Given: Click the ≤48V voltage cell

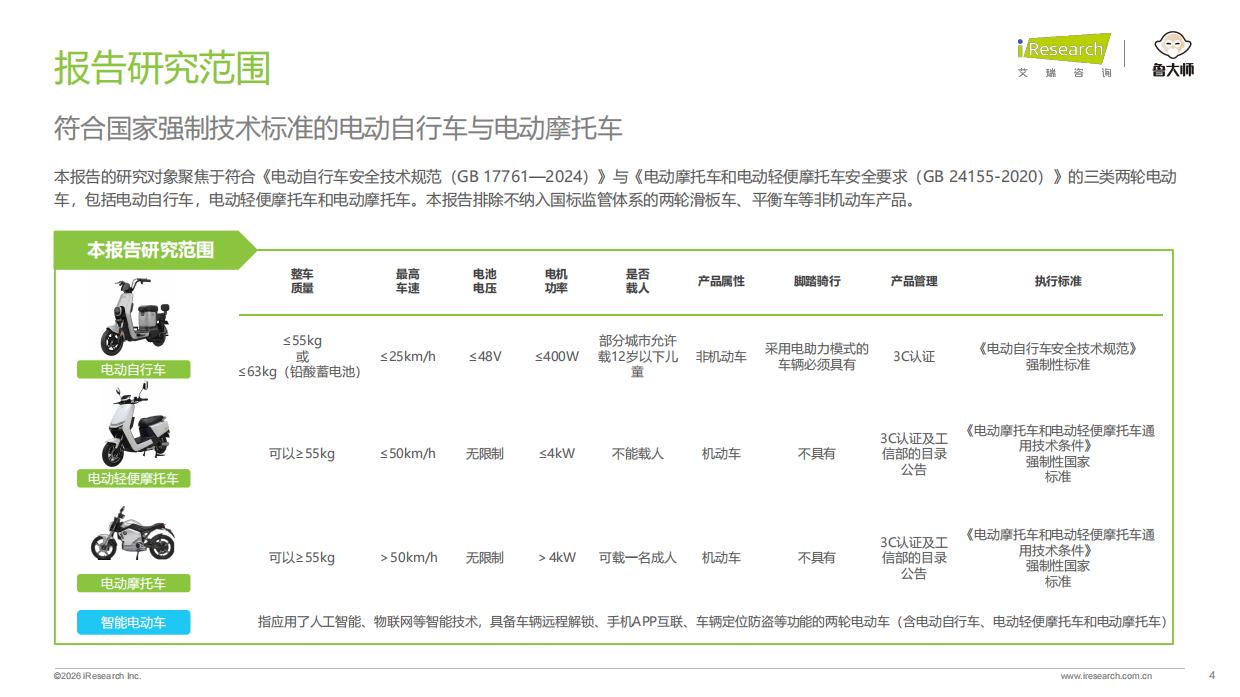Looking at the screenshot, I should click(485, 356).
